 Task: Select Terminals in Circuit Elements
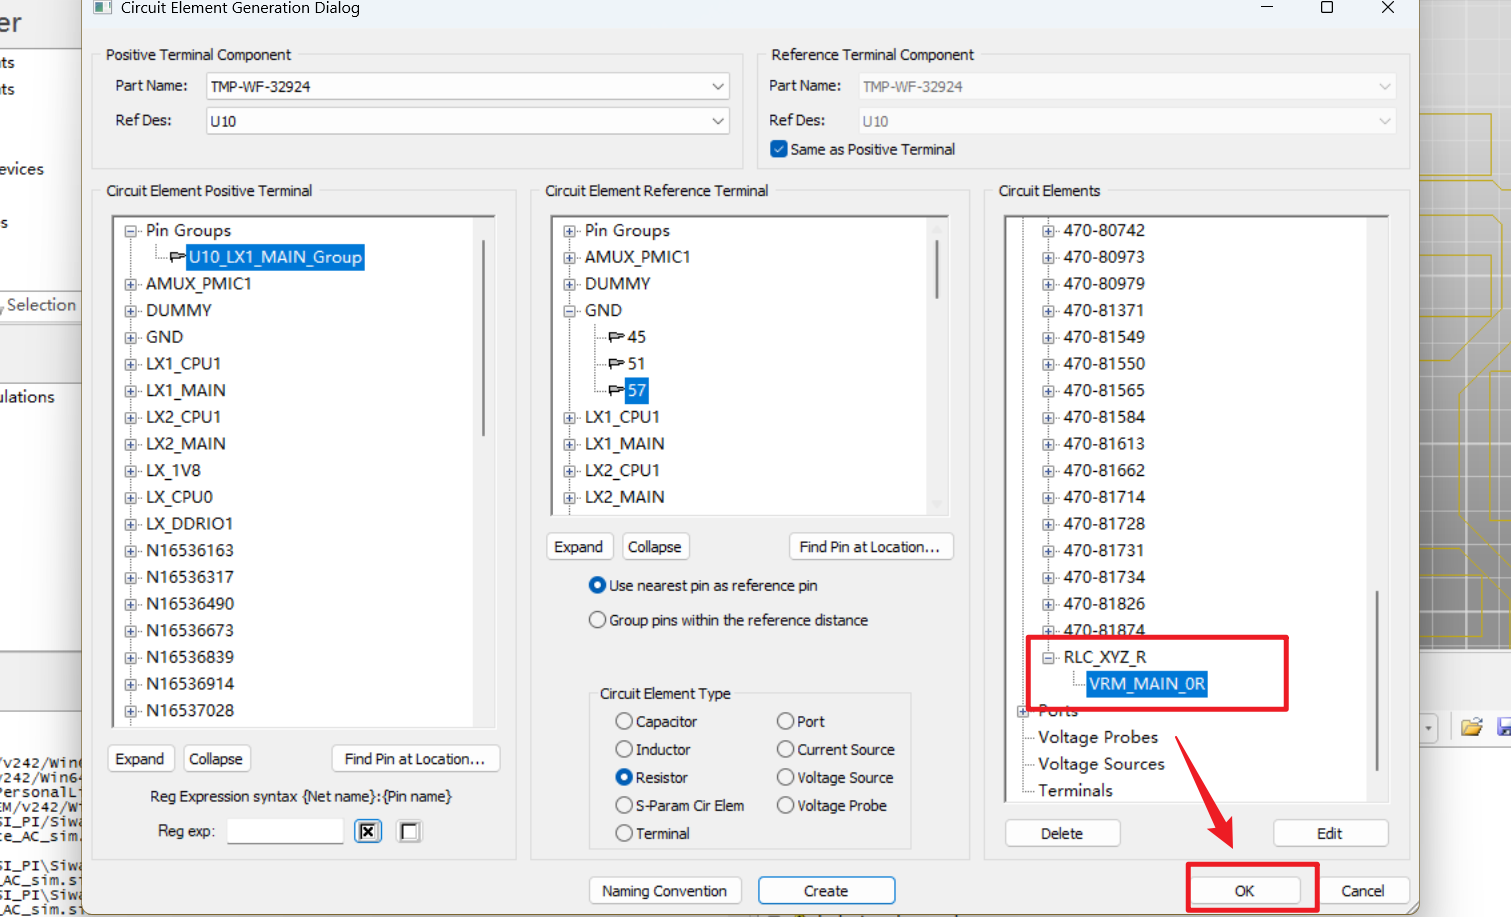[1075, 791]
